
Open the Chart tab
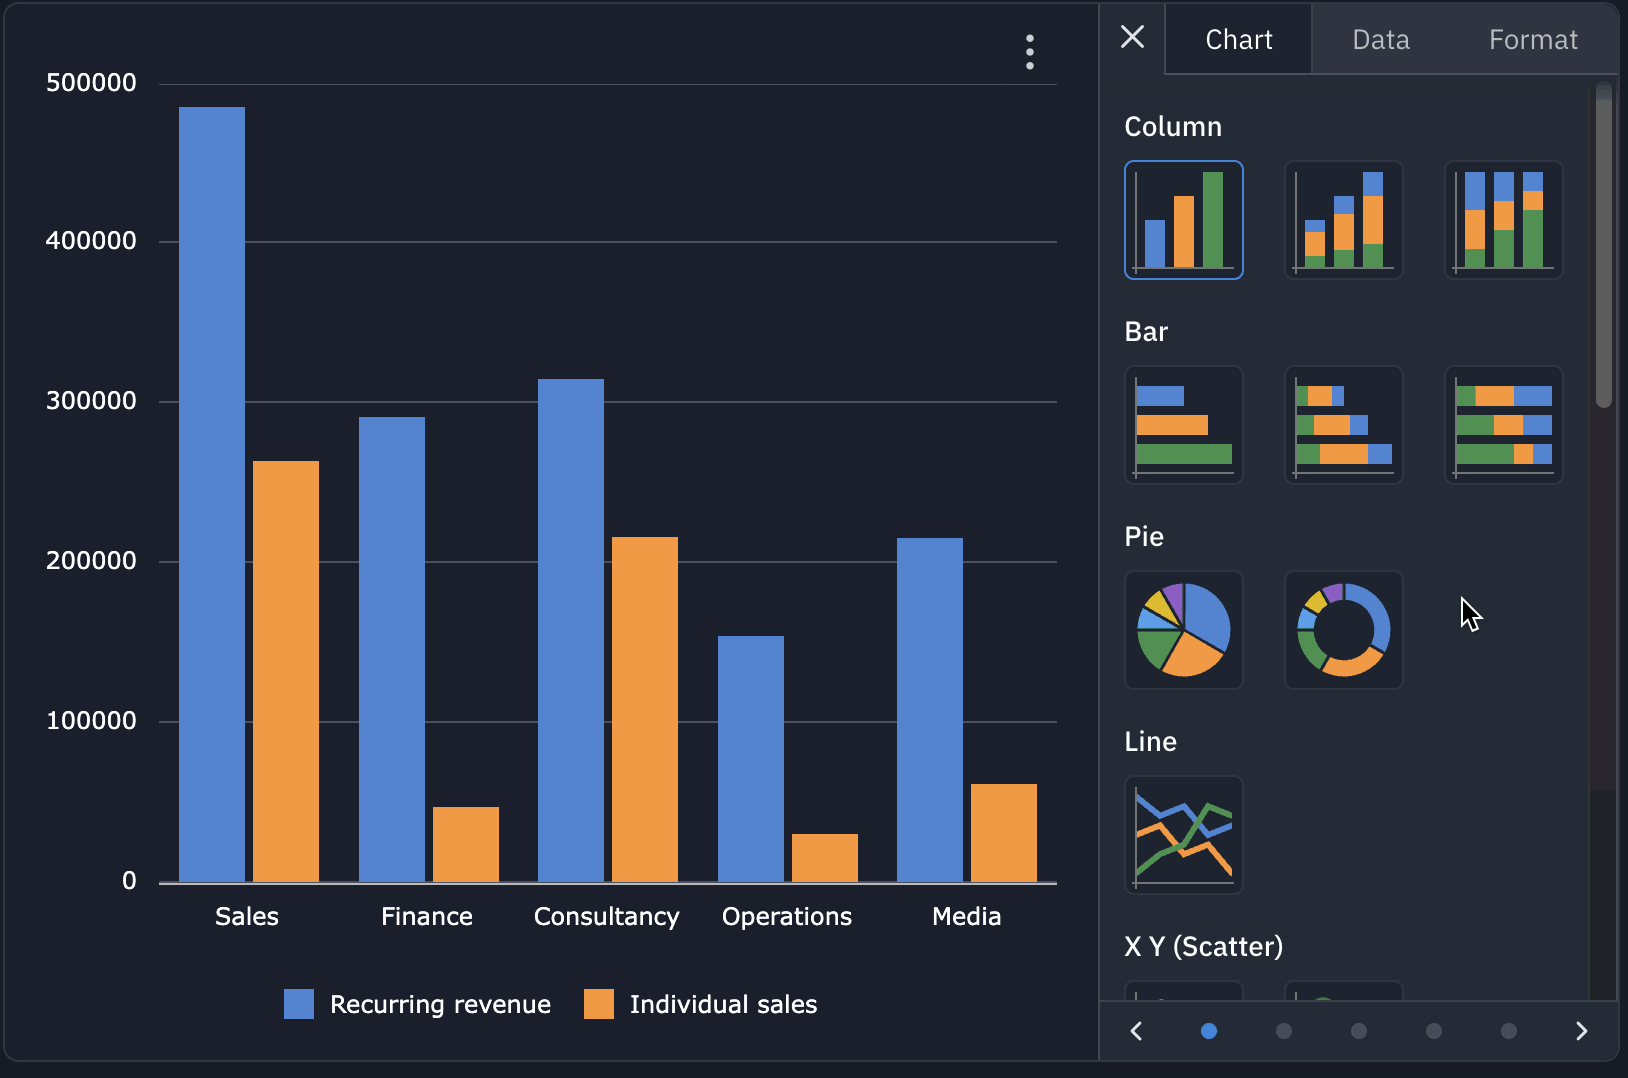[x=1238, y=39]
